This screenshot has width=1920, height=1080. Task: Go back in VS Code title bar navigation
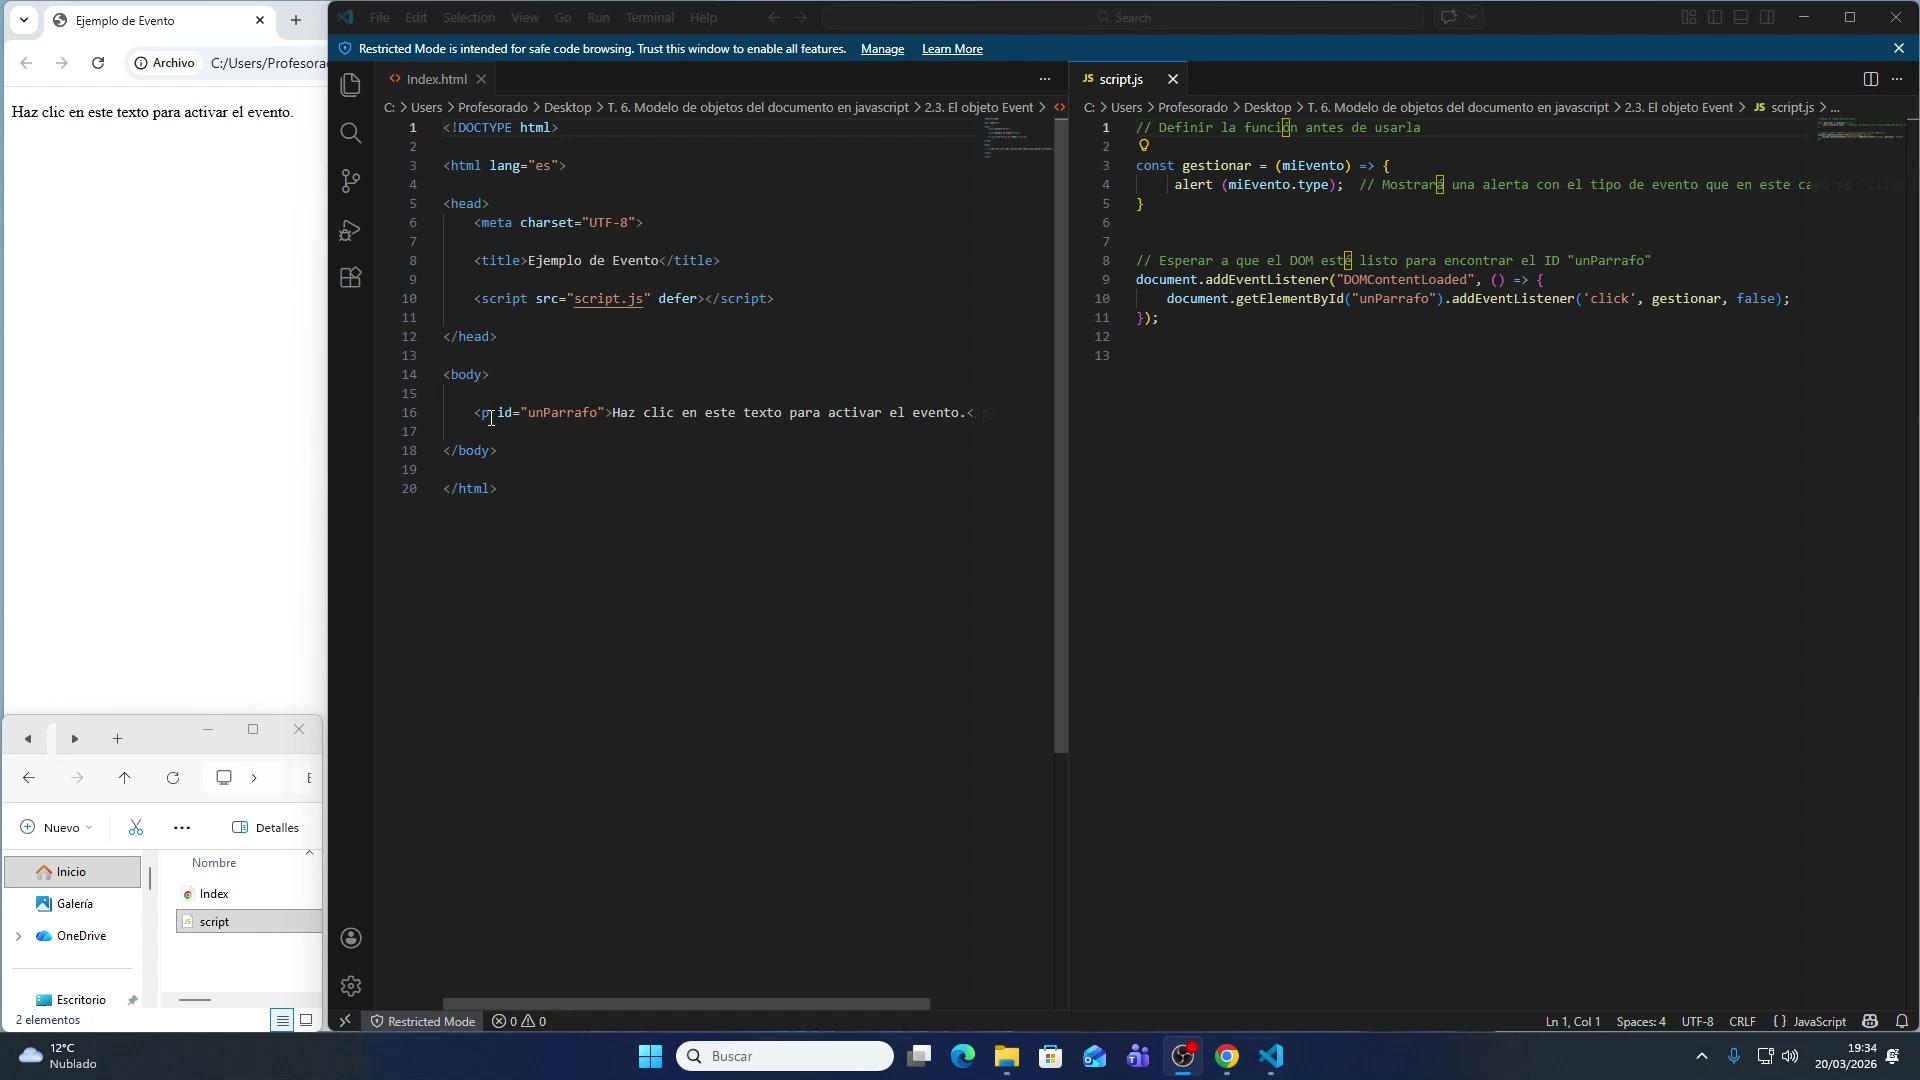[x=774, y=17]
